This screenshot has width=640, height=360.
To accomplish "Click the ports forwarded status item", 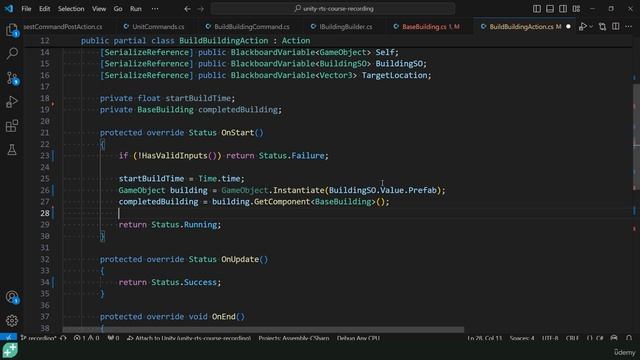I will pyautogui.click(x=113, y=338).
